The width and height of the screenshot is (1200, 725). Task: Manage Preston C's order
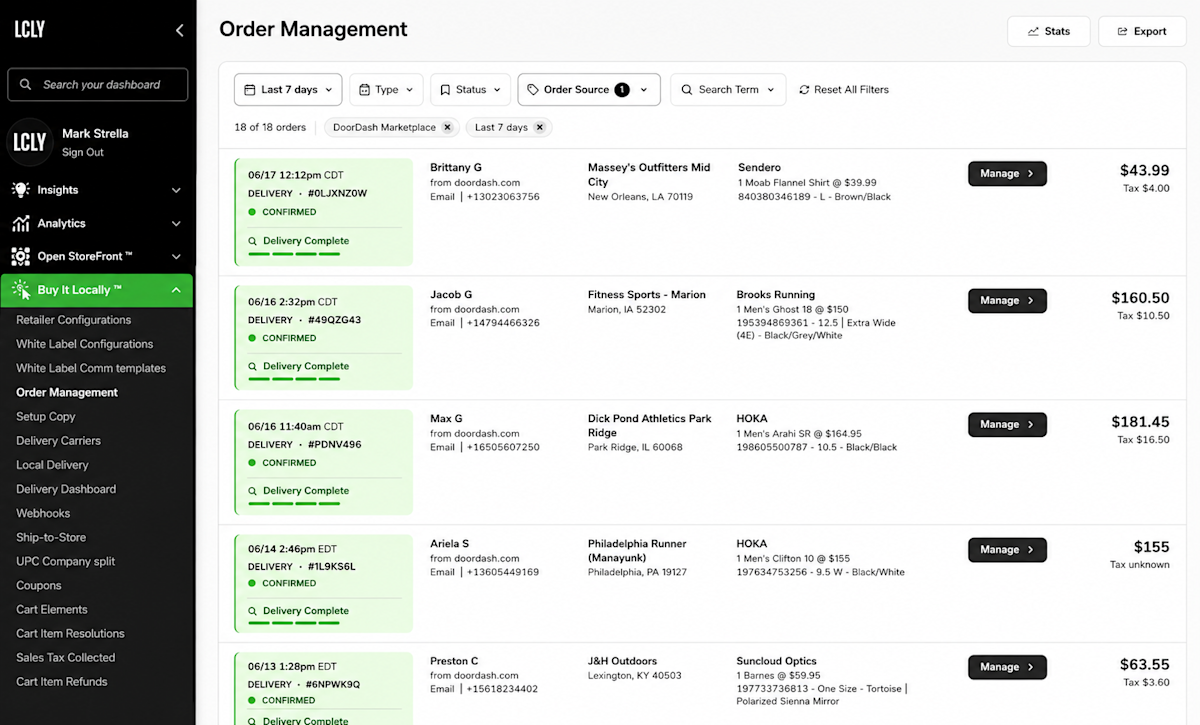1007,667
